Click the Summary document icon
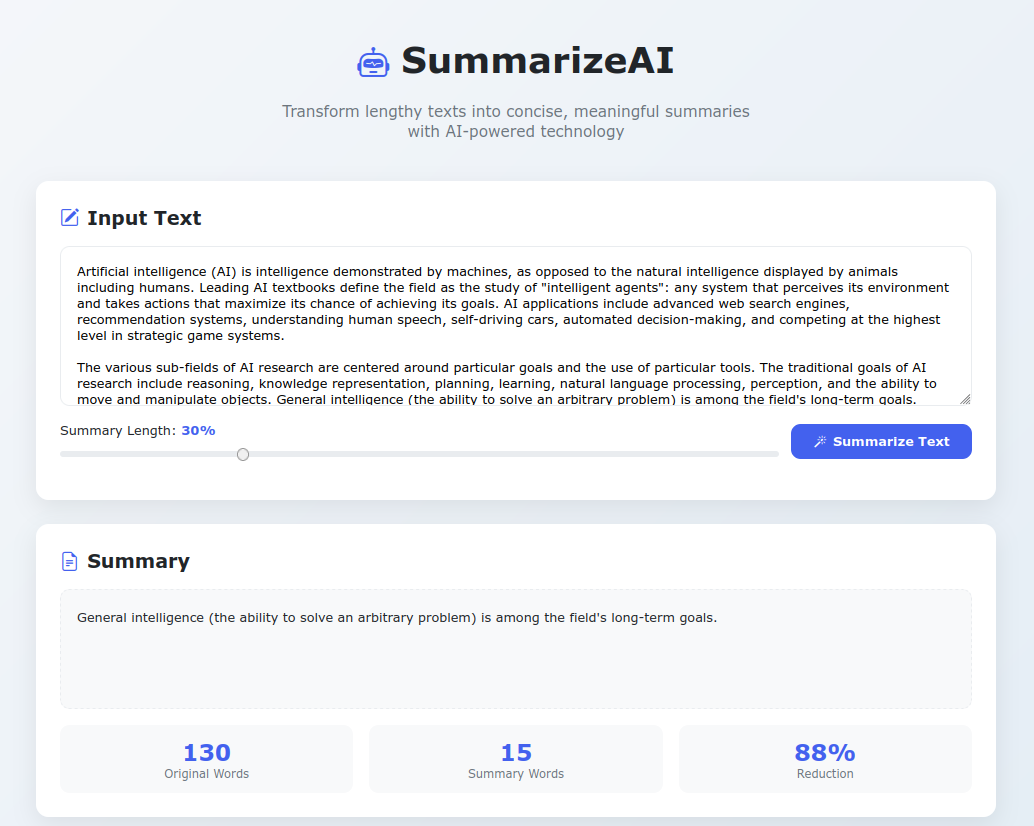 pyautogui.click(x=69, y=561)
